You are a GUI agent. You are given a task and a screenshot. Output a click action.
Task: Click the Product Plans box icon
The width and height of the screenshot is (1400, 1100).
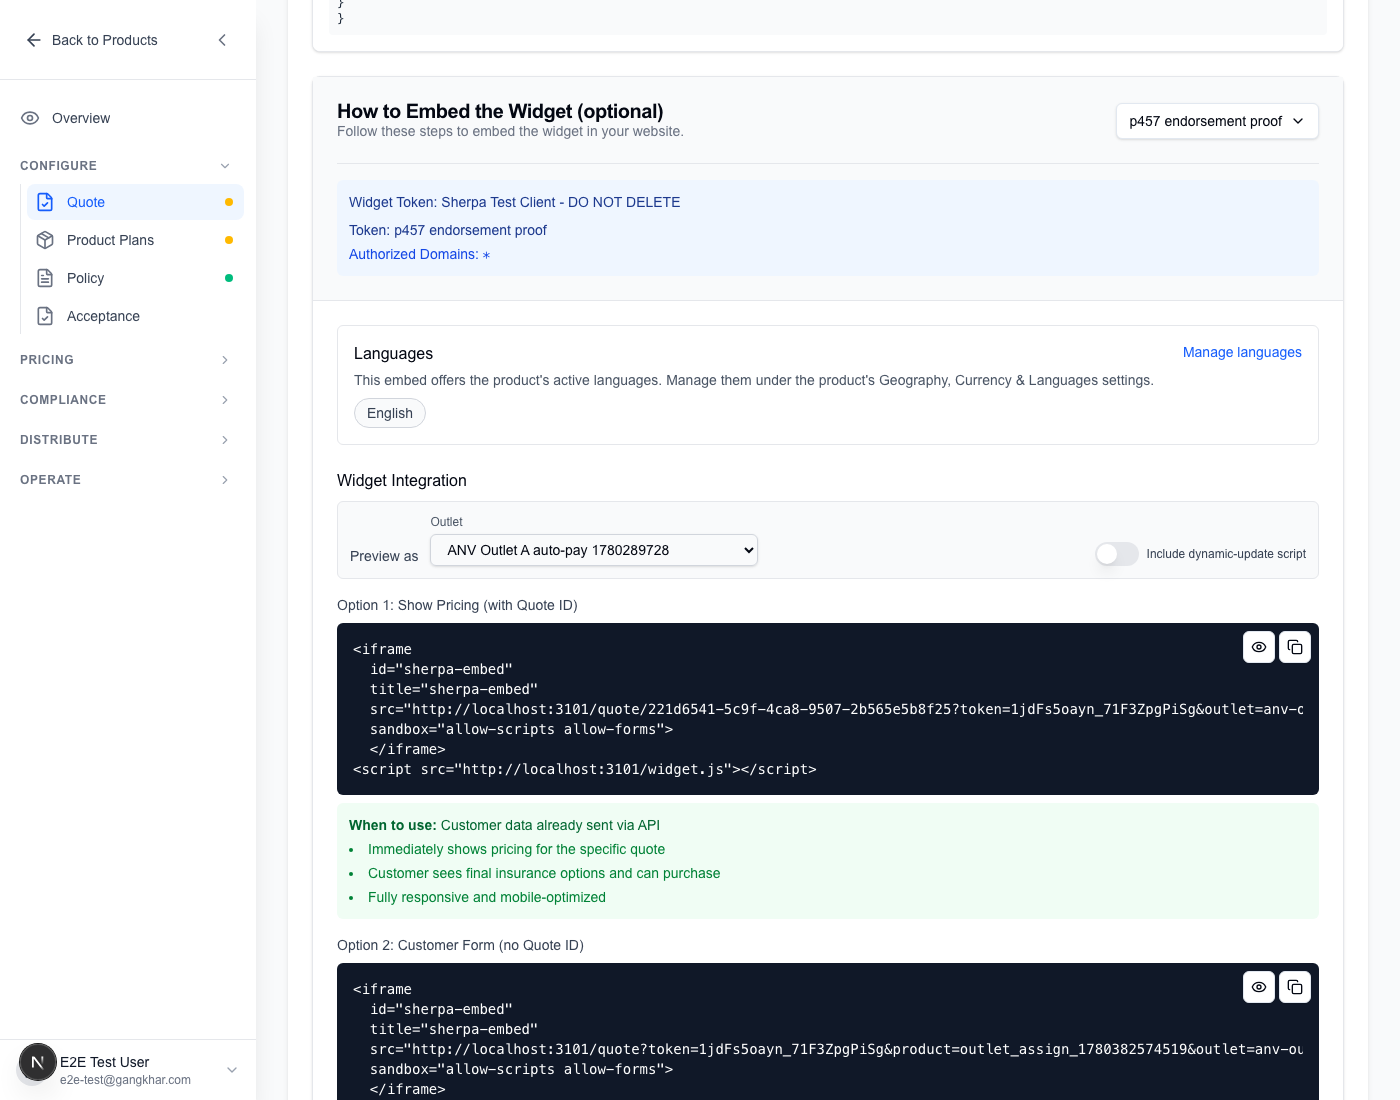tap(45, 240)
